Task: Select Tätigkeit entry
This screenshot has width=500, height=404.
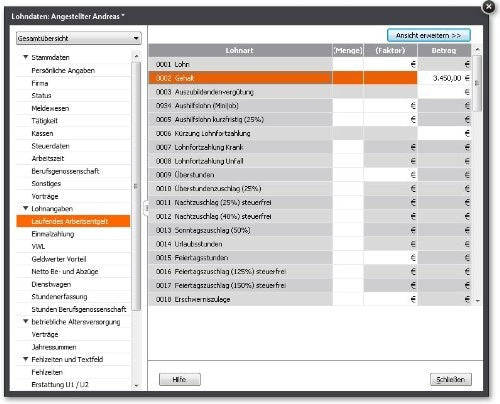Action: tap(73, 121)
